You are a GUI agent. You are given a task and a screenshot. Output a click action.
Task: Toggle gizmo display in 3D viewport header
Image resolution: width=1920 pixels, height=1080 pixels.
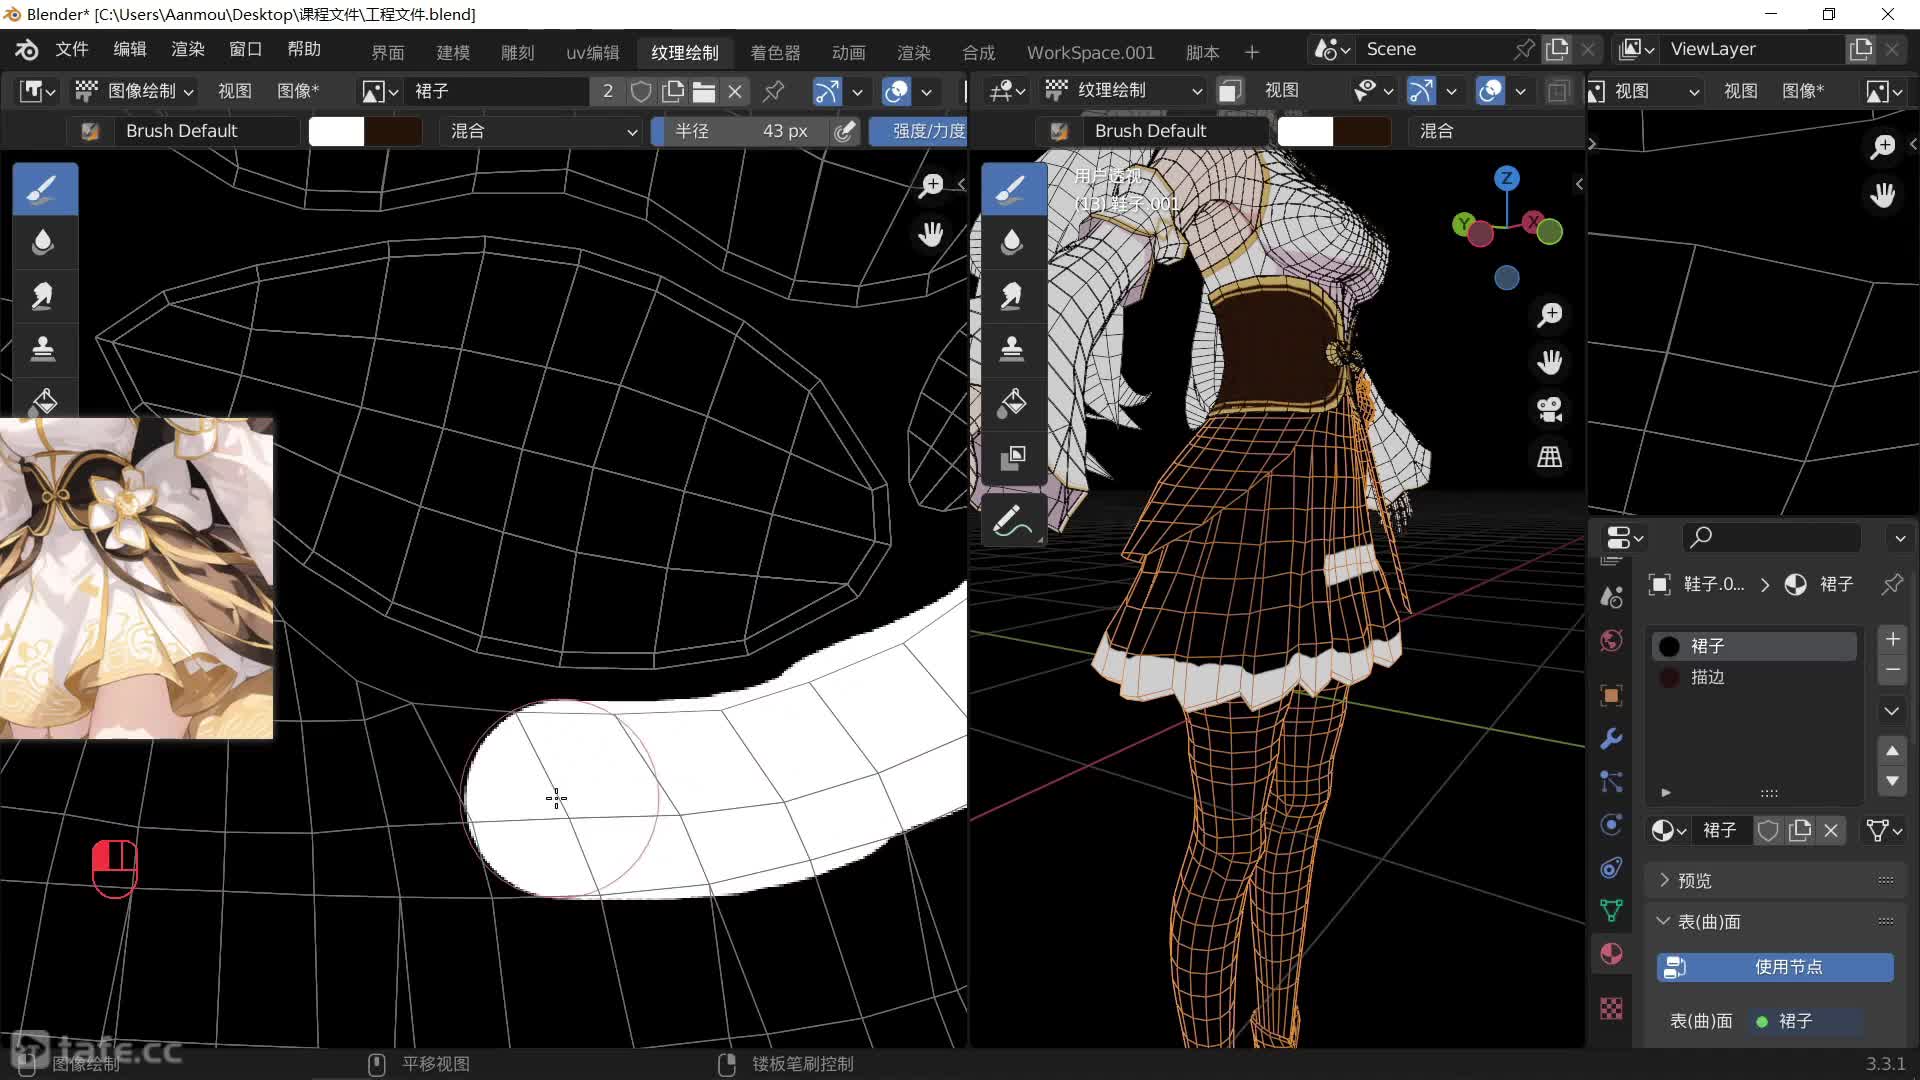click(1421, 91)
